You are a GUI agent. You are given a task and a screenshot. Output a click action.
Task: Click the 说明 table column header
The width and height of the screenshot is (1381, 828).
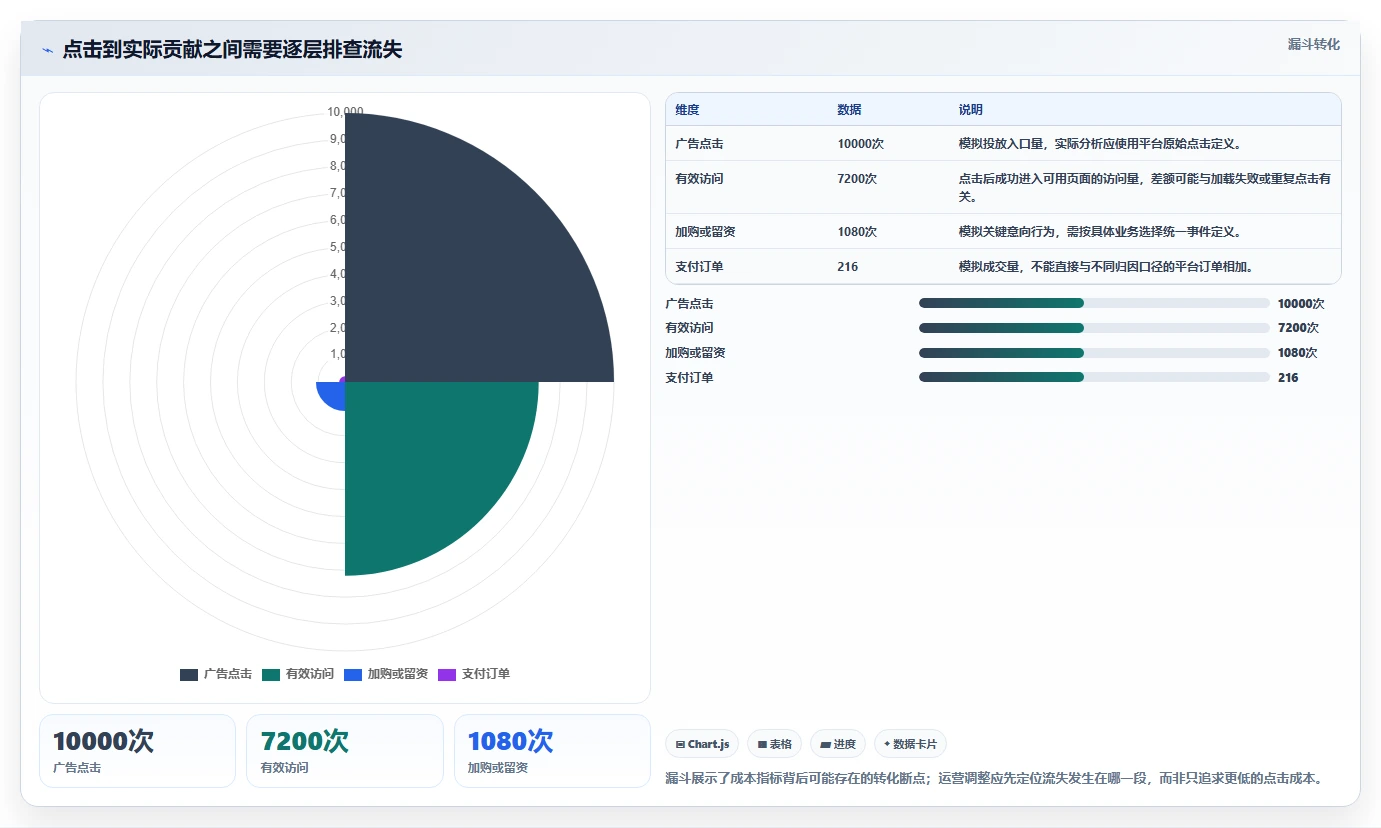970,110
